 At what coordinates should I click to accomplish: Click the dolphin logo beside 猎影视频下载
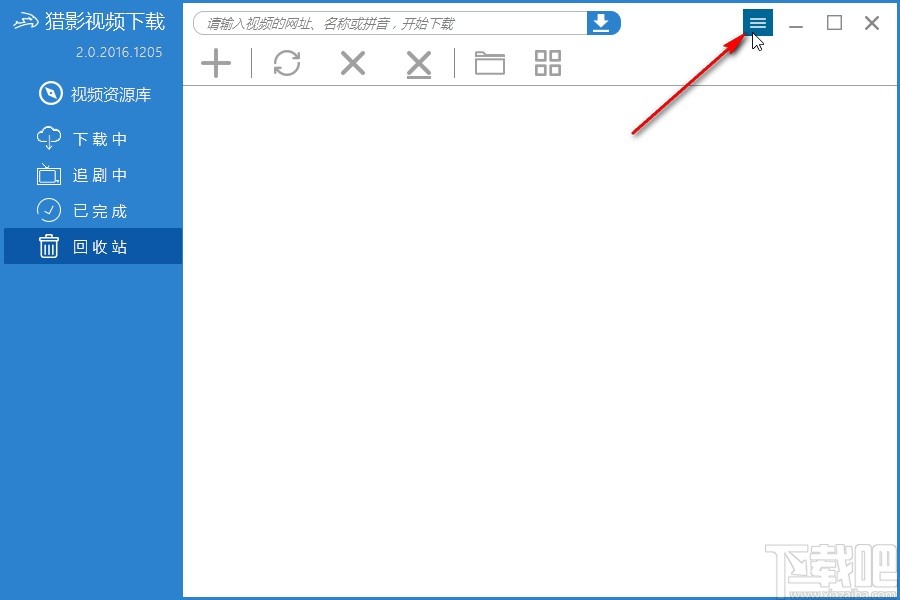(x=26, y=22)
